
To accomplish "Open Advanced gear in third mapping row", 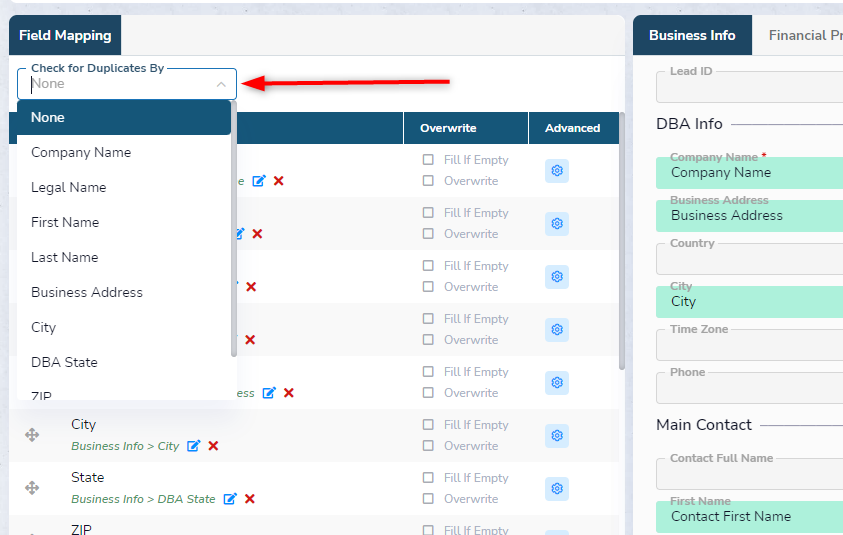I will 557,276.
